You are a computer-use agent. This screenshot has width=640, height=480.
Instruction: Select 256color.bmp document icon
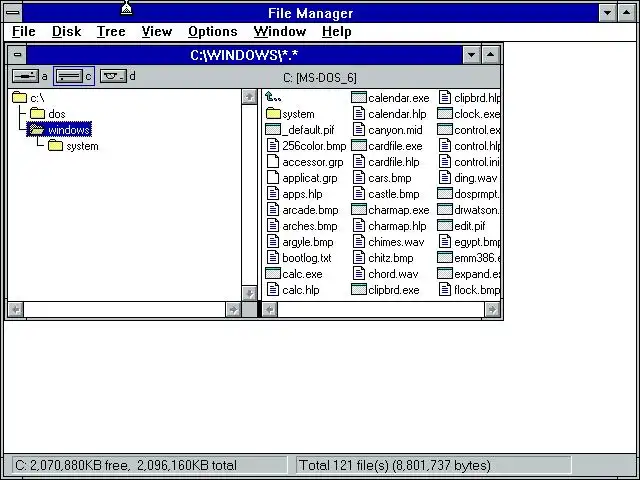[x=273, y=146]
